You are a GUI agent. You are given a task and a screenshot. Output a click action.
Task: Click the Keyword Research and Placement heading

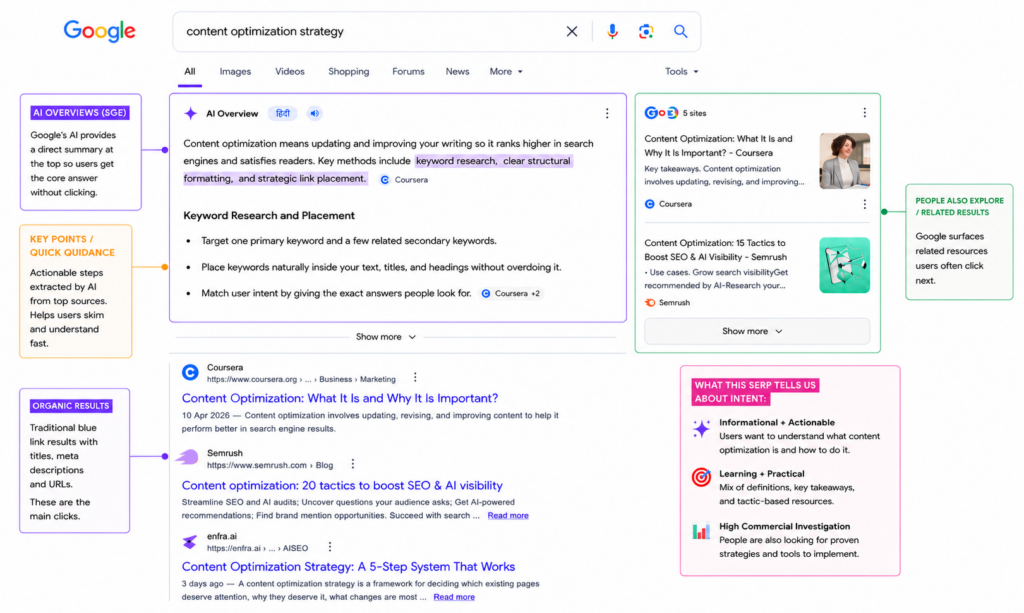pos(269,215)
